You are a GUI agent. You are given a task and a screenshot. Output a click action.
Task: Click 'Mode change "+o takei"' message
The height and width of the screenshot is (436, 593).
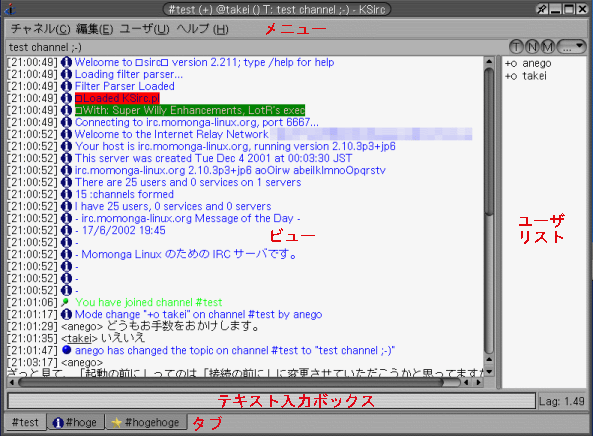(199, 314)
